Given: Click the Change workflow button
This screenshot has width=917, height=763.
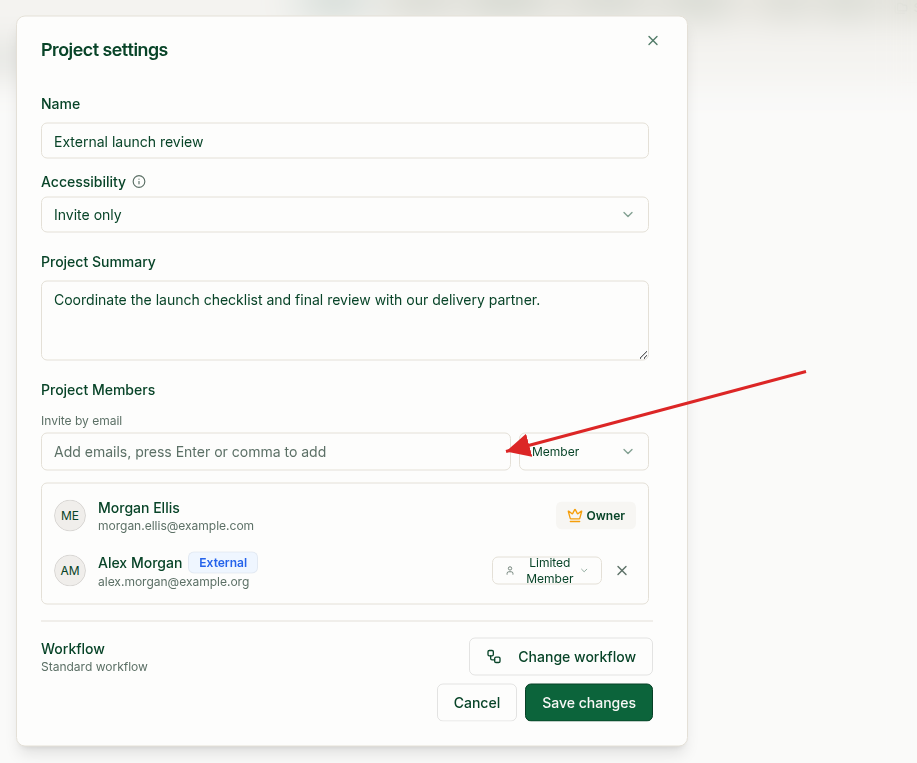Looking at the screenshot, I should tap(560, 657).
